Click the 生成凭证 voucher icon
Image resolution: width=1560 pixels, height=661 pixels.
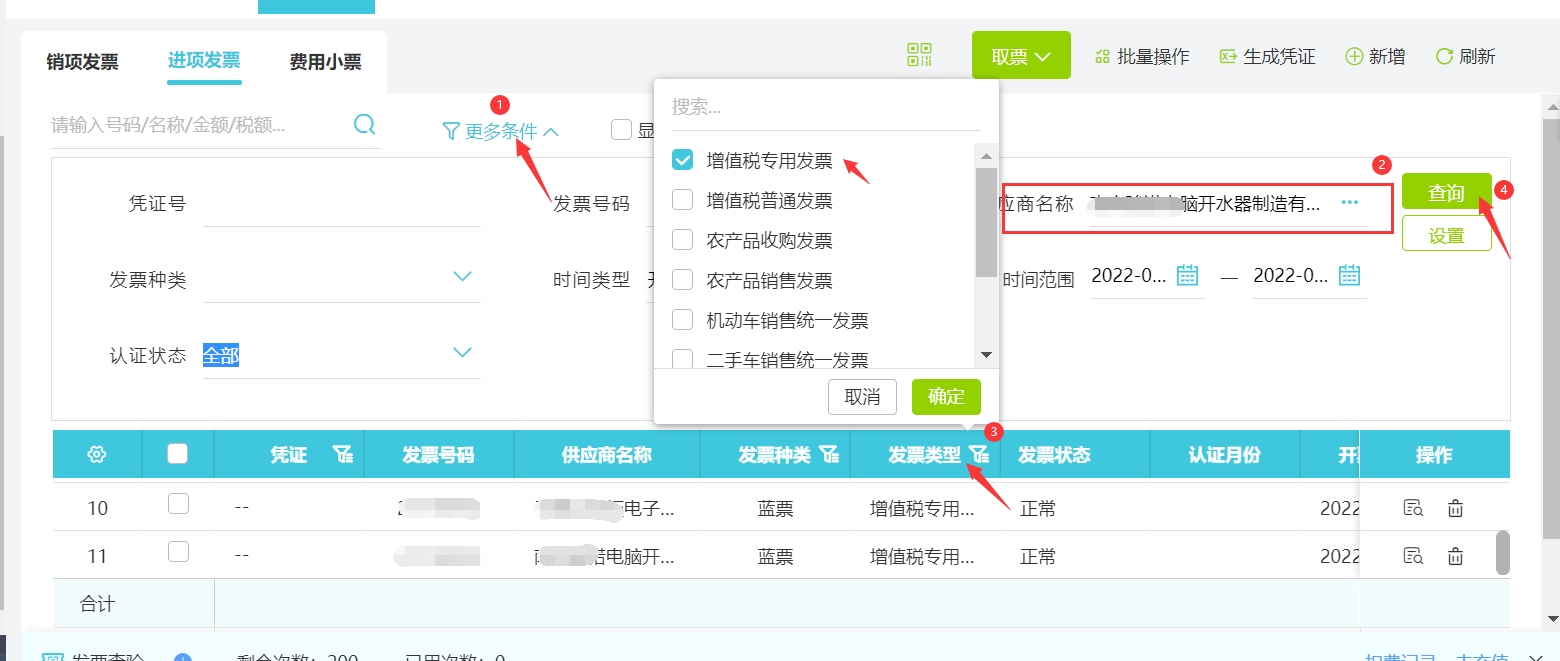click(x=1228, y=56)
